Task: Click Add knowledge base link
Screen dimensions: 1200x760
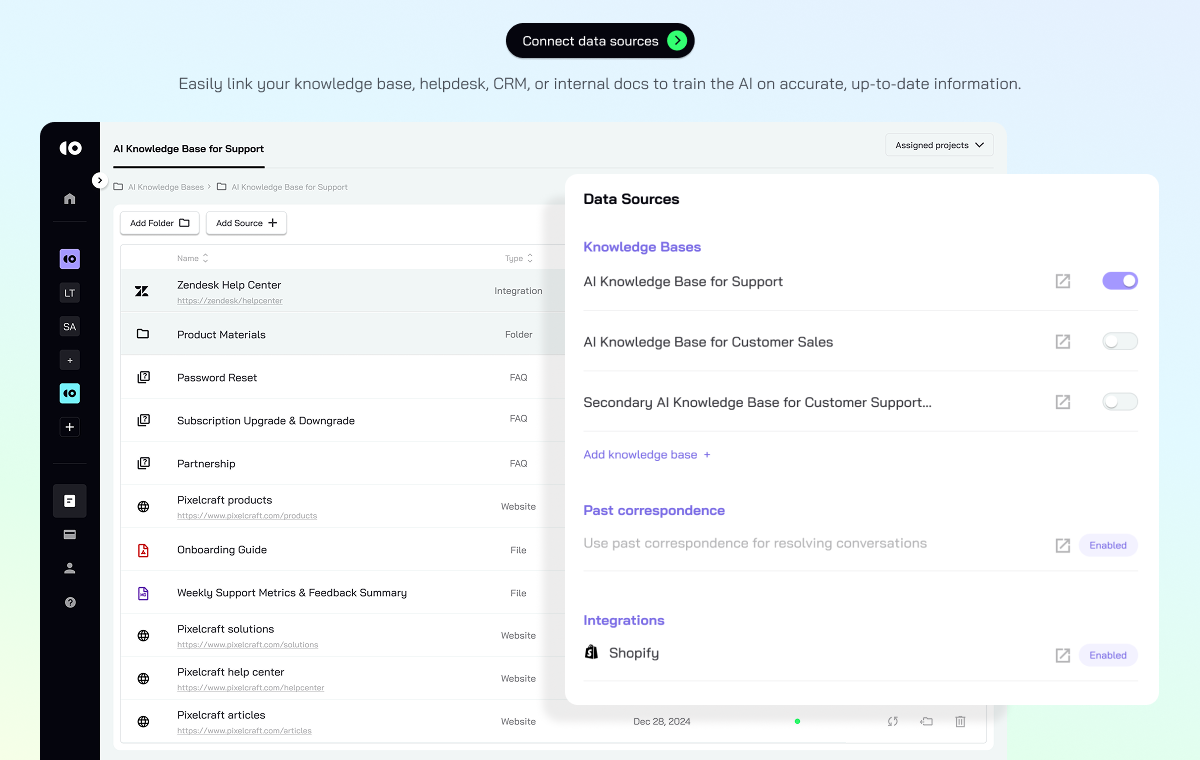Action: (x=647, y=454)
